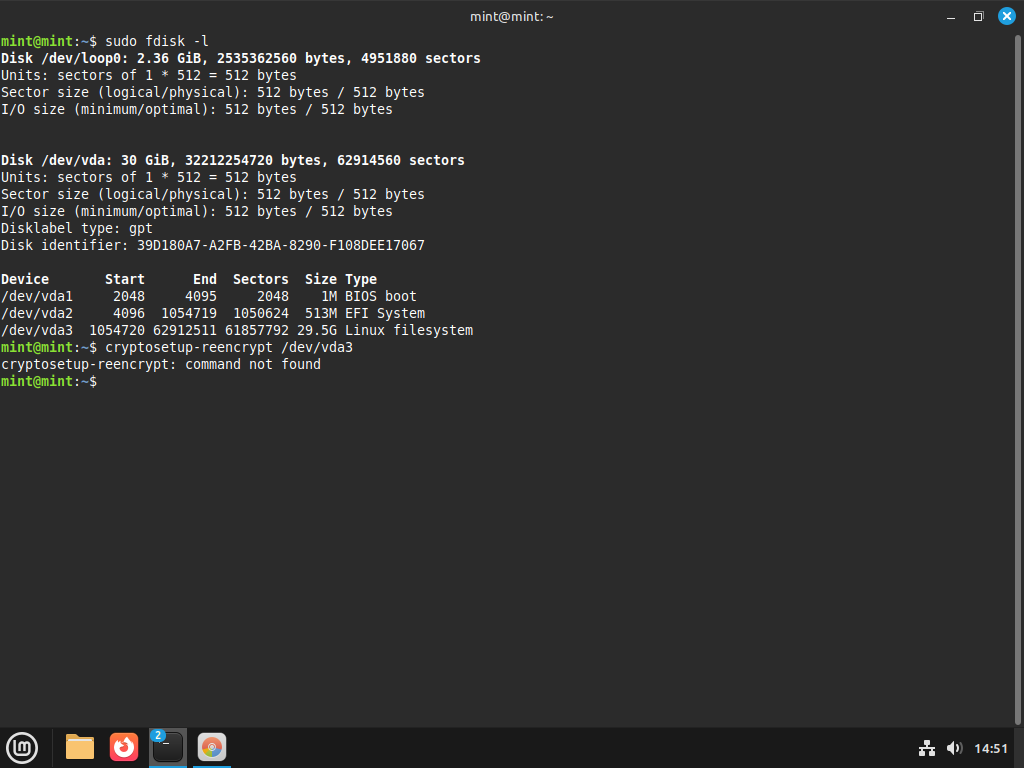Click the volume speaker tray icon
Screen dimensions: 1024x768
953,748
